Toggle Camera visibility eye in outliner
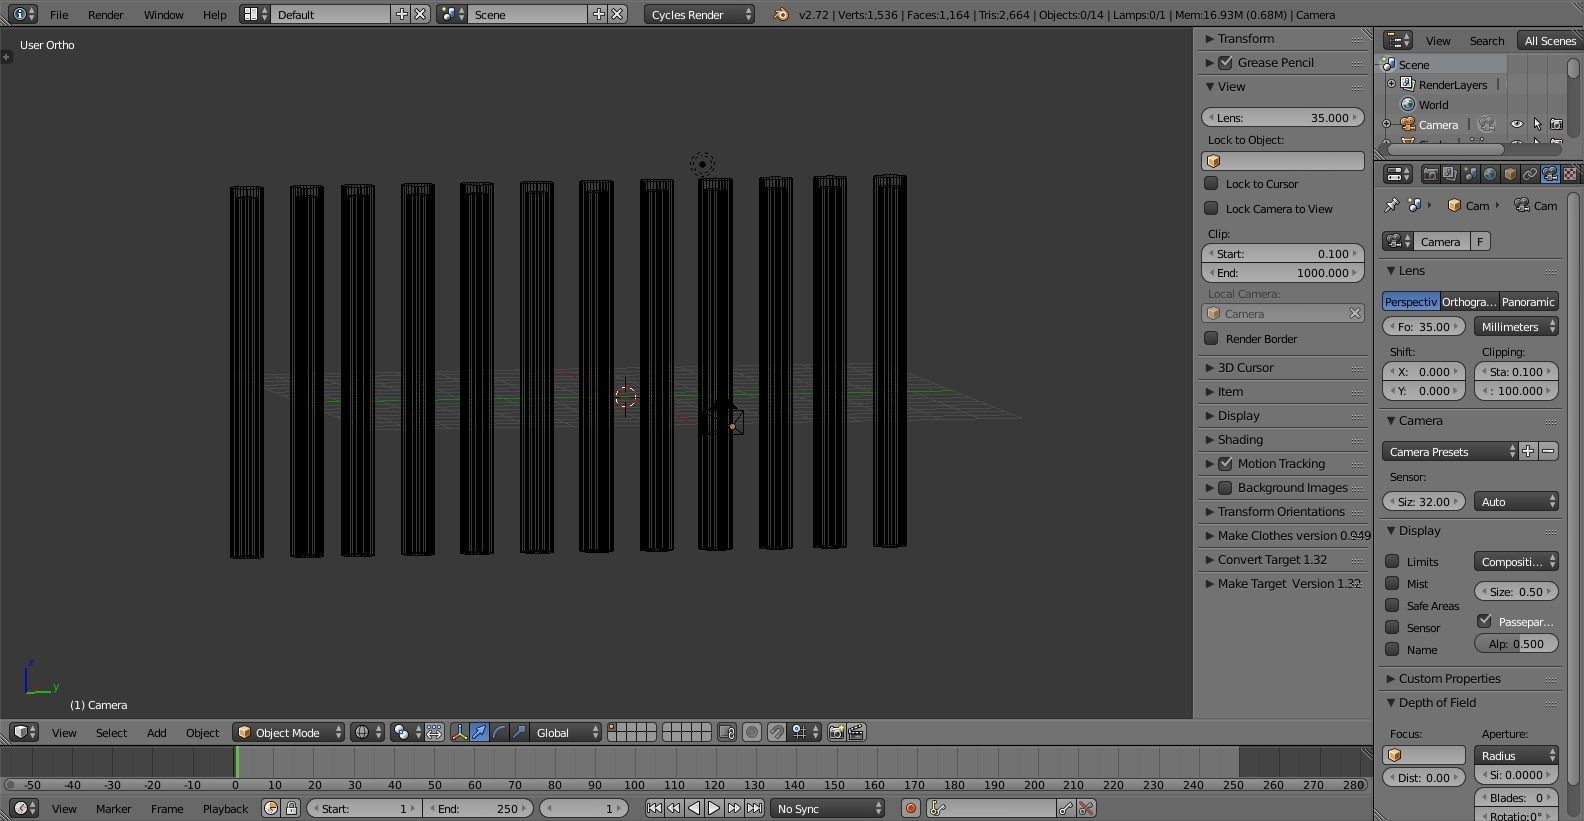This screenshot has width=1584, height=821. pos(1517,124)
